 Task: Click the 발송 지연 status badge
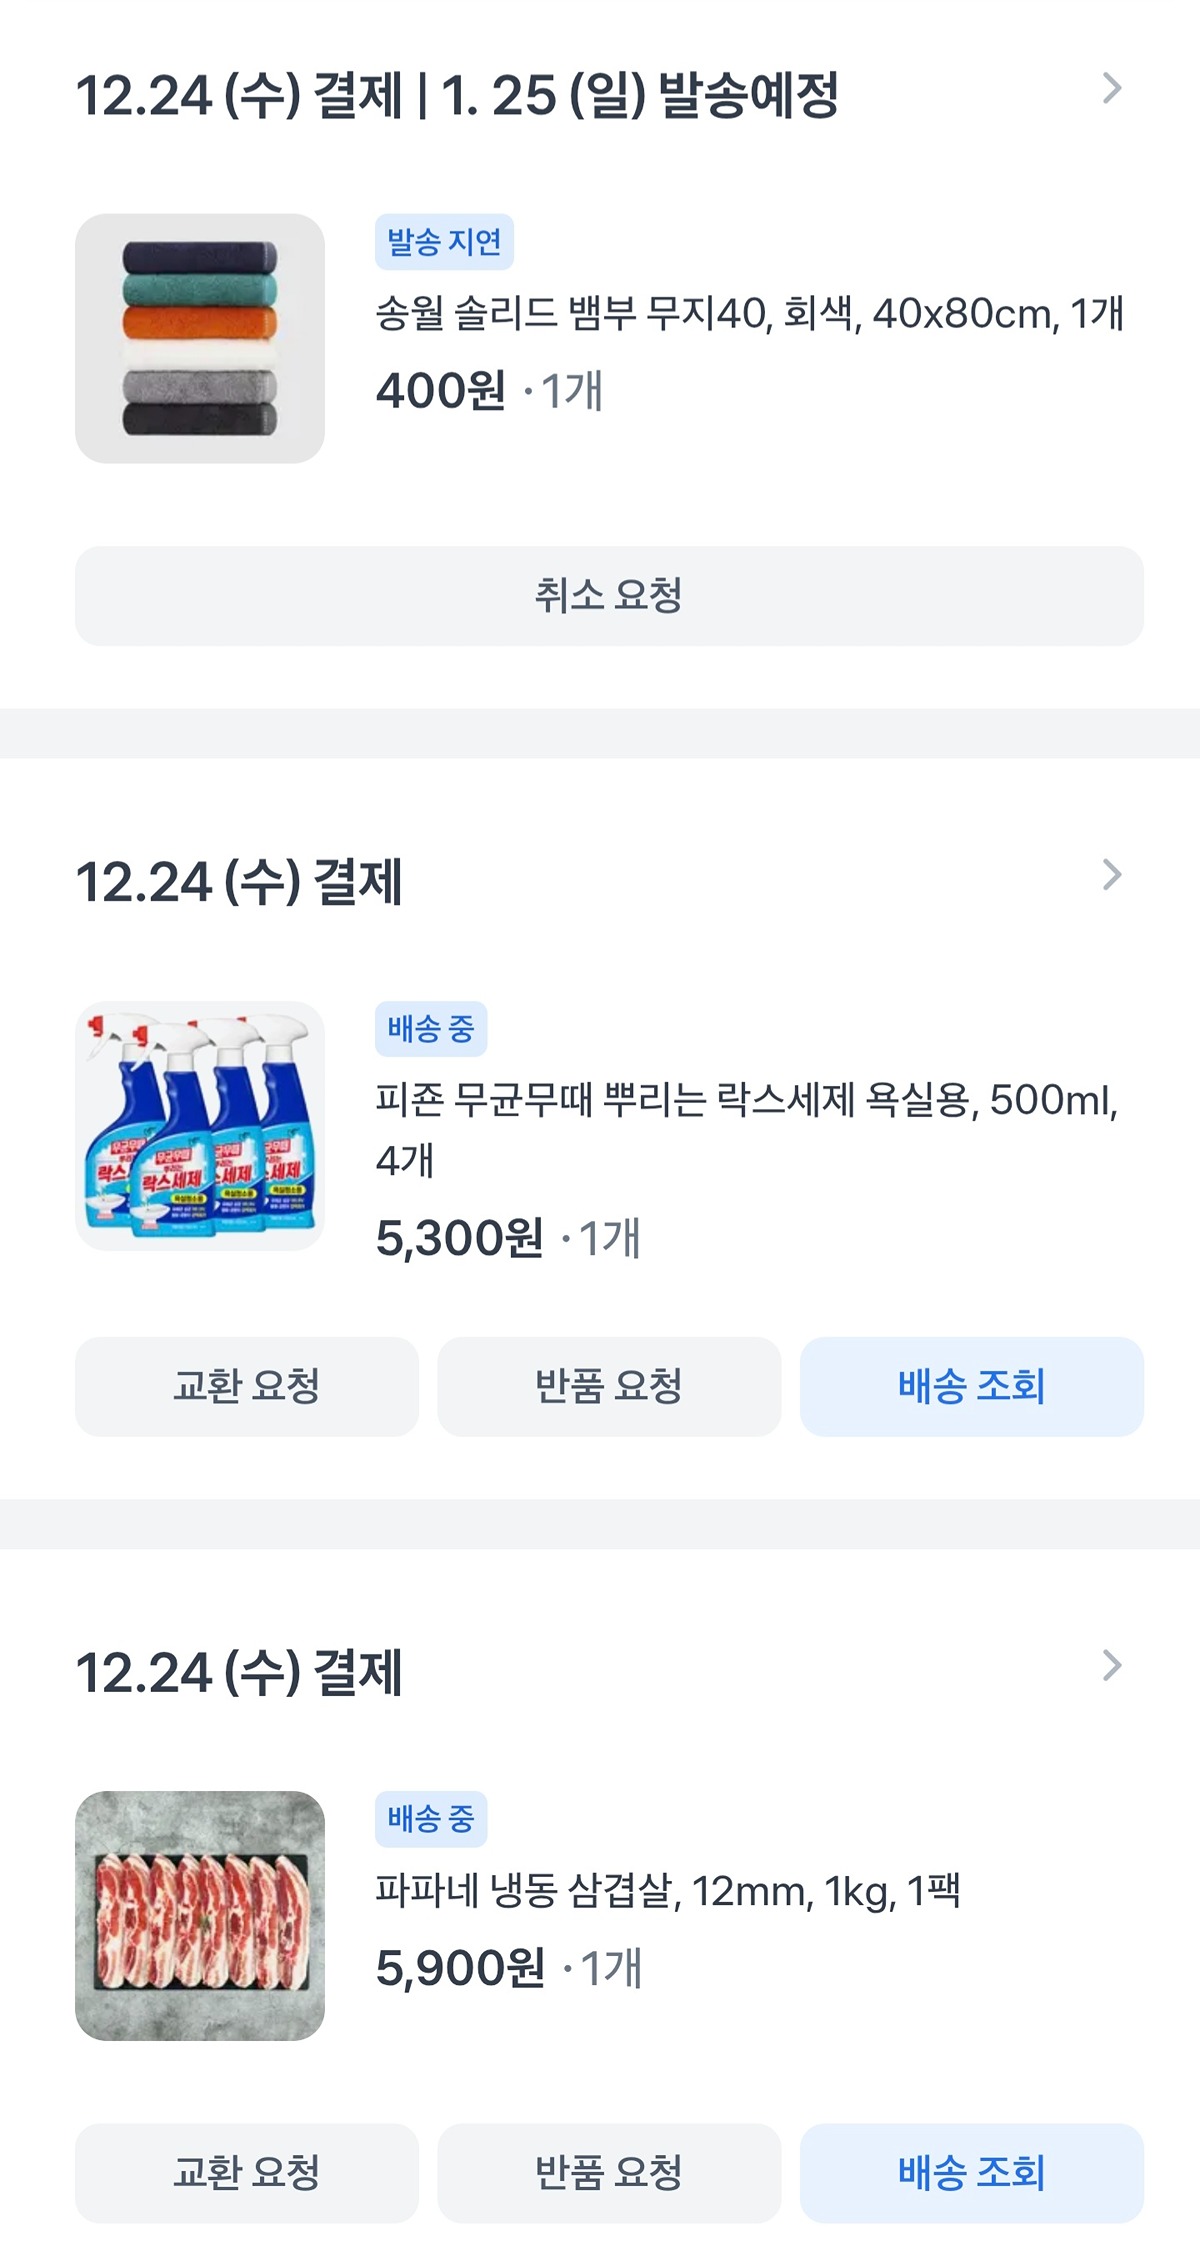click(444, 242)
